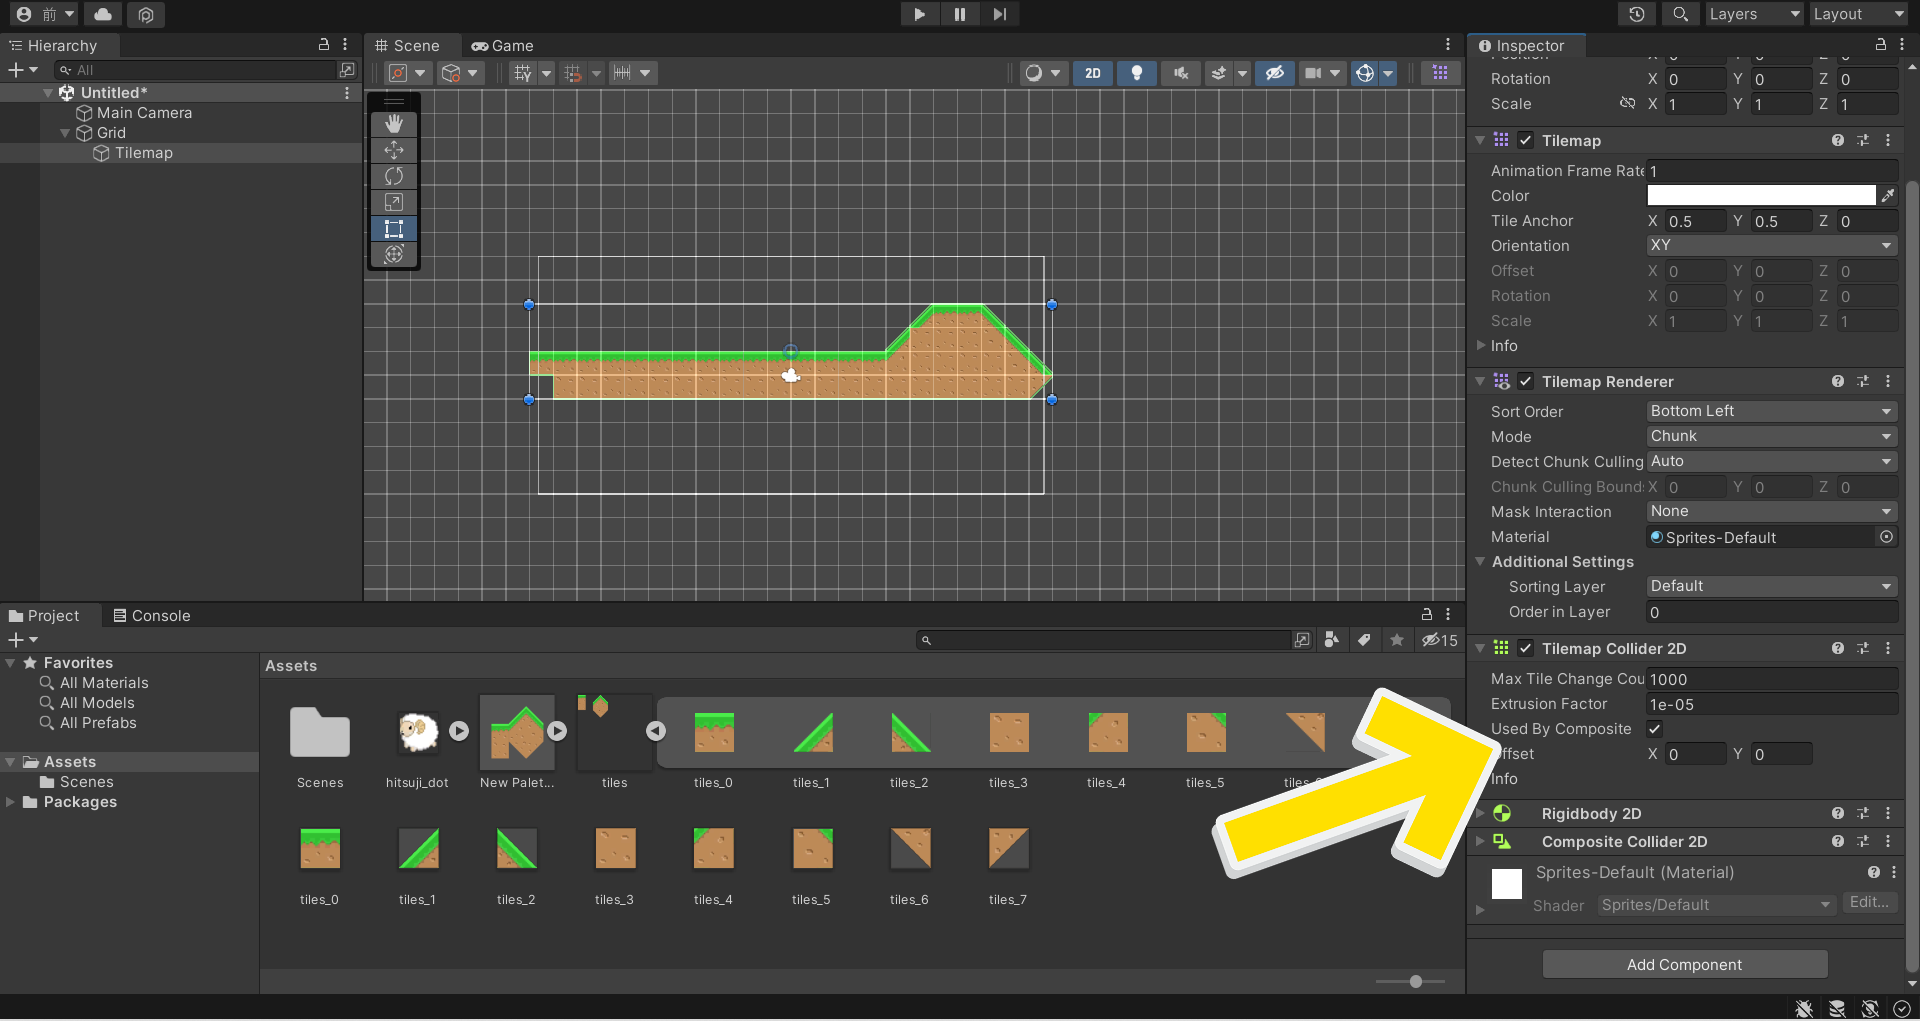This screenshot has width=1920, height=1021.
Task: Click the Add Component button
Action: pyautogui.click(x=1684, y=965)
